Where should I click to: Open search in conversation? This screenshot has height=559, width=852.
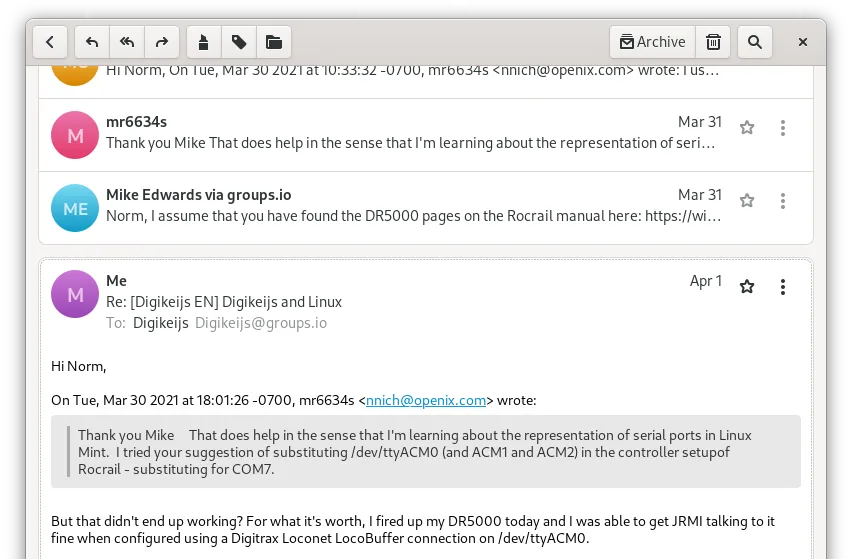tap(755, 42)
